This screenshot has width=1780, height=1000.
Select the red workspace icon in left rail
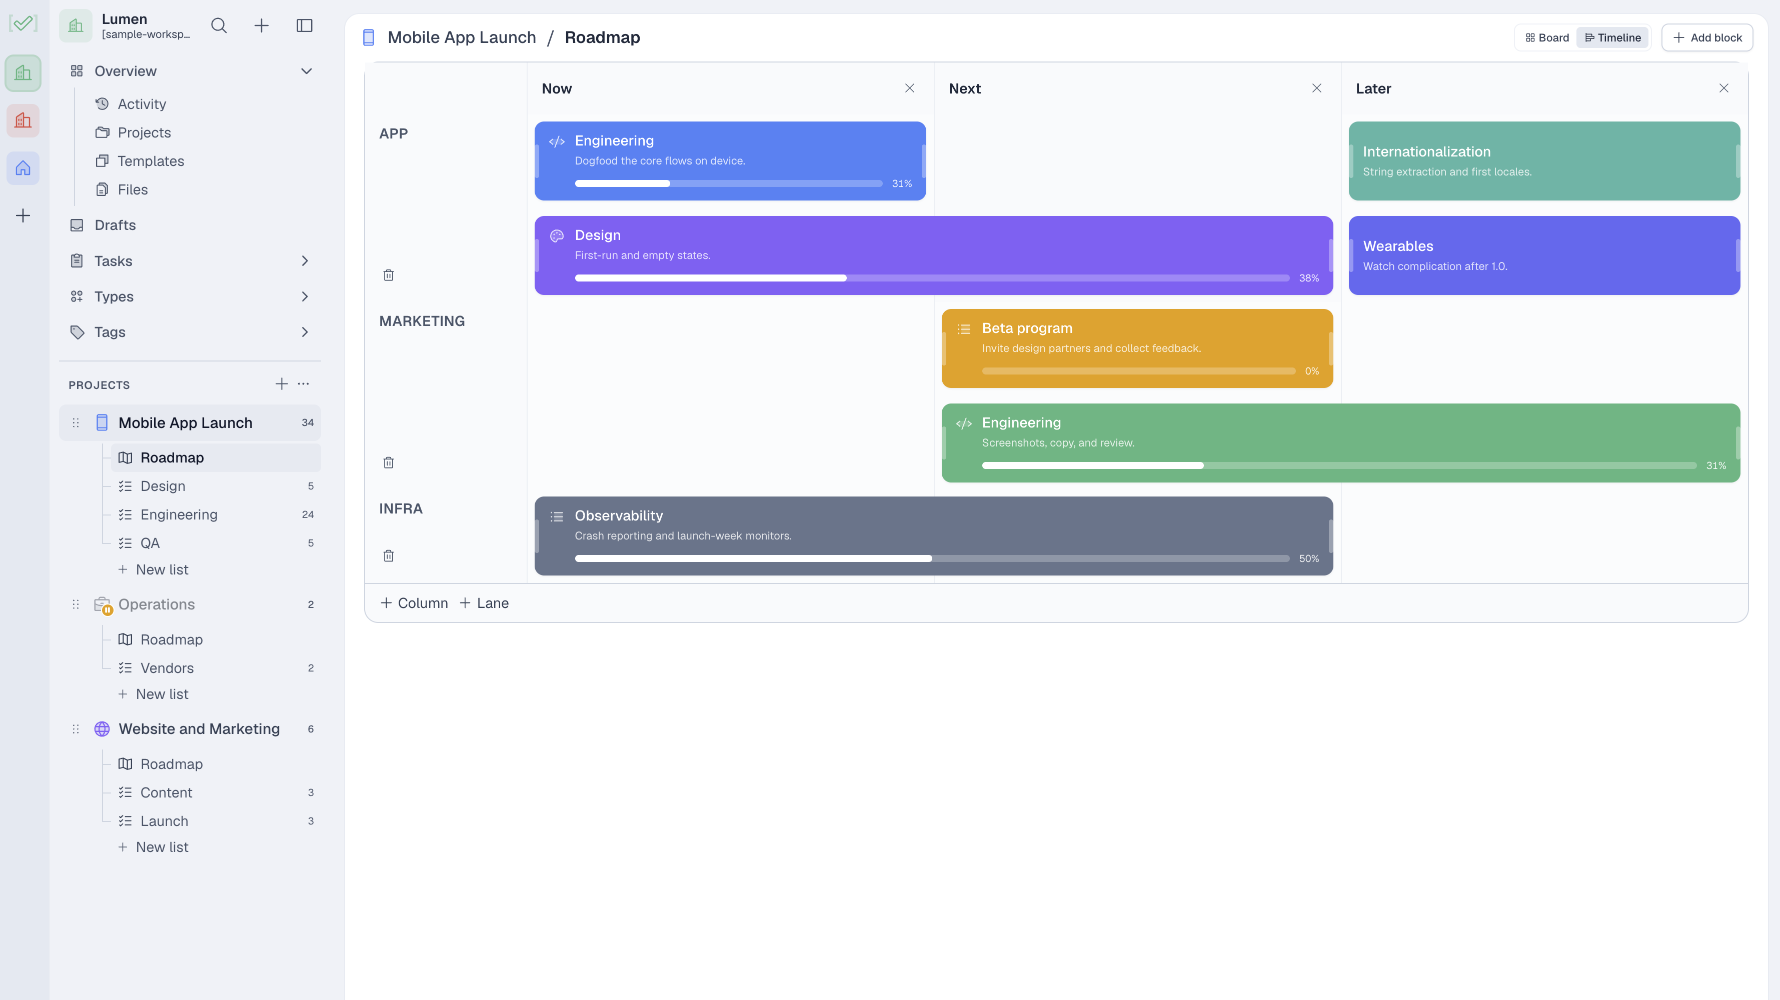click(23, 121)
